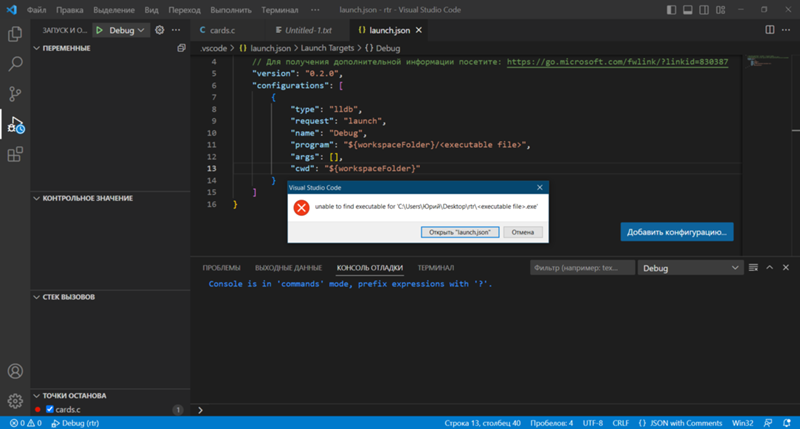Maximize the panel with the chevron up

click(x=769, y=267)
